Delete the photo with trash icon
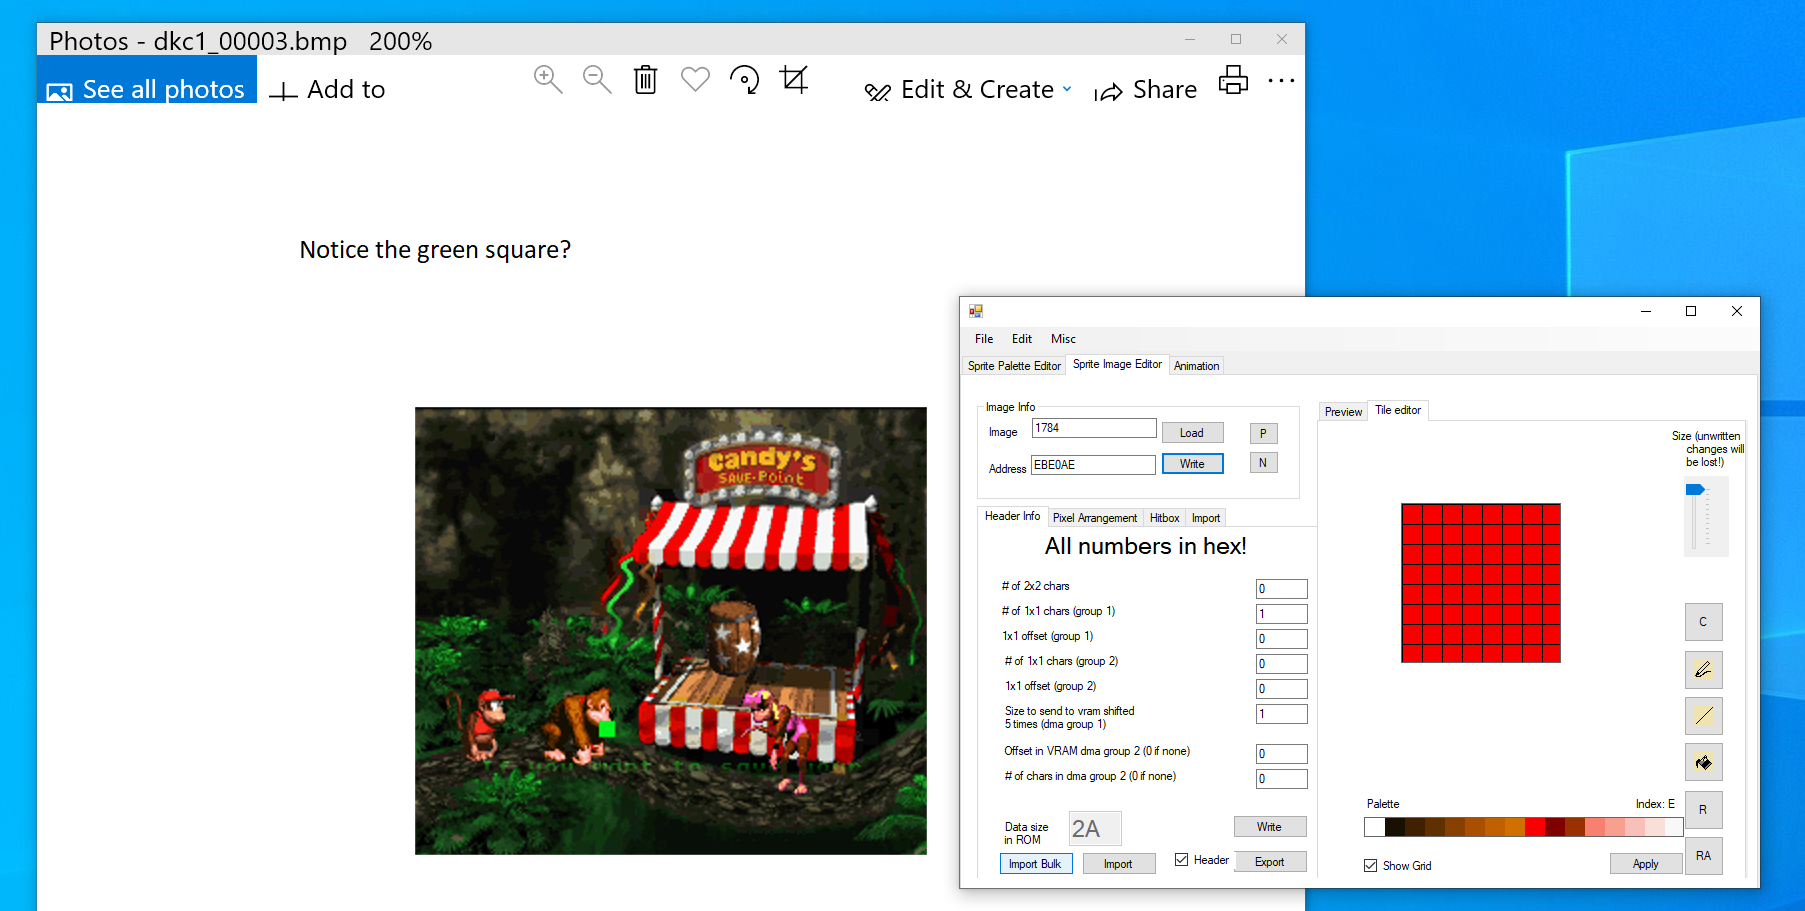The image size is (1805, 911). (x=646, y=80)
